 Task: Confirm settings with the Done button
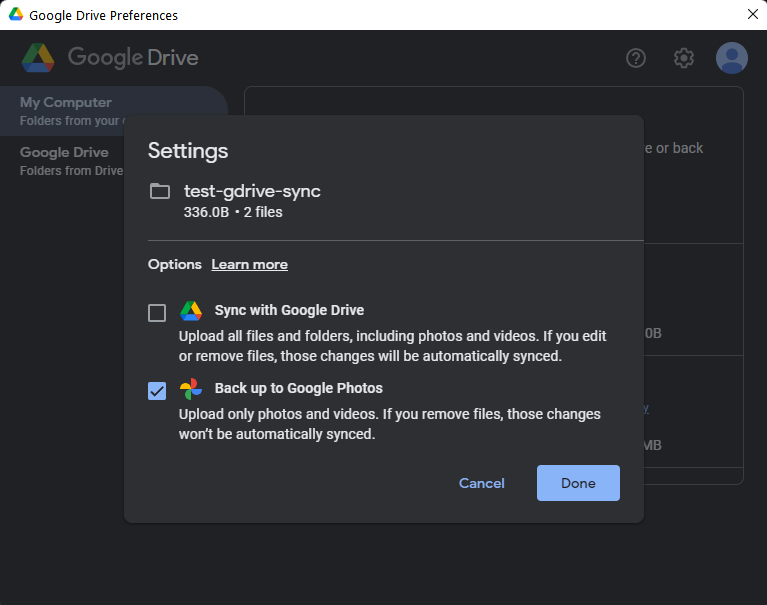pos(578,483)
